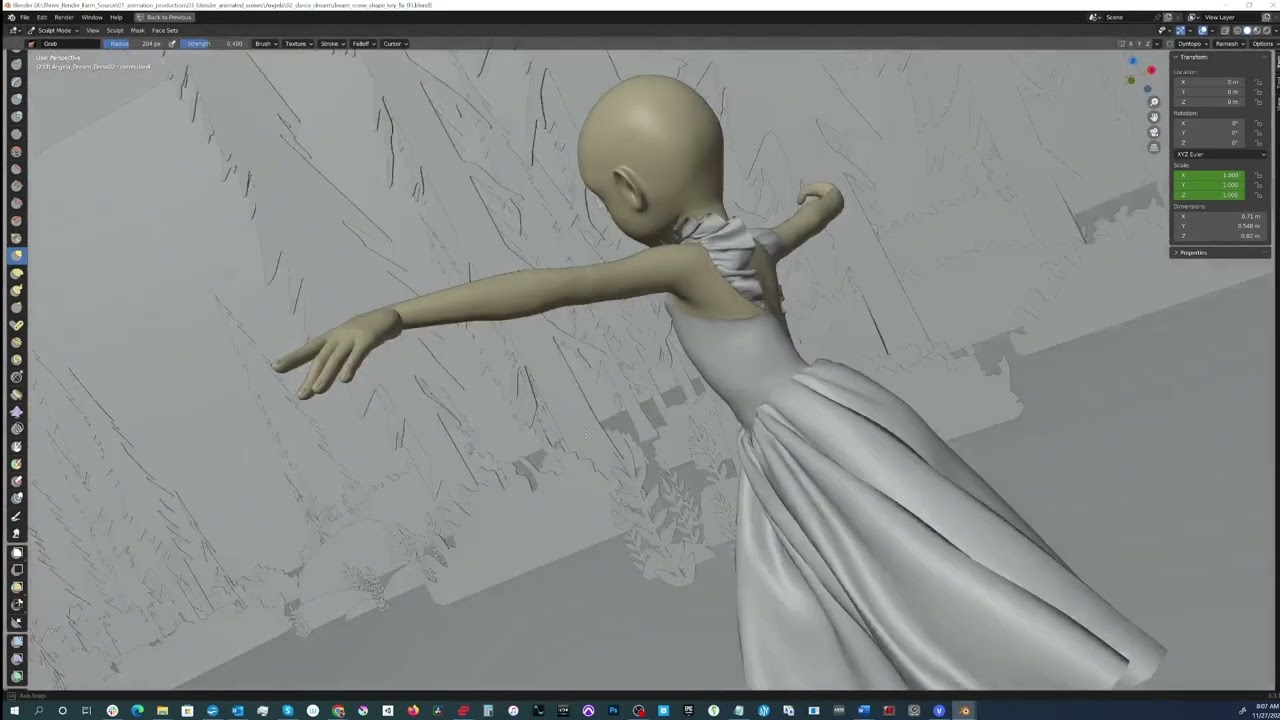Viewport: 1280px width, 720px height.
Task: Open the Sculpt menu in header
Action: point(115,30)
